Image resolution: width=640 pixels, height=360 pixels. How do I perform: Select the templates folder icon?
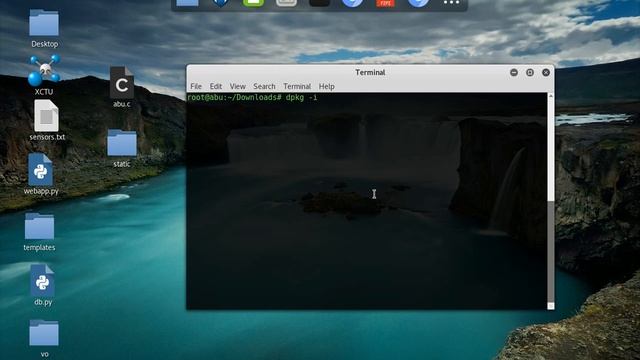coord(39,226)
